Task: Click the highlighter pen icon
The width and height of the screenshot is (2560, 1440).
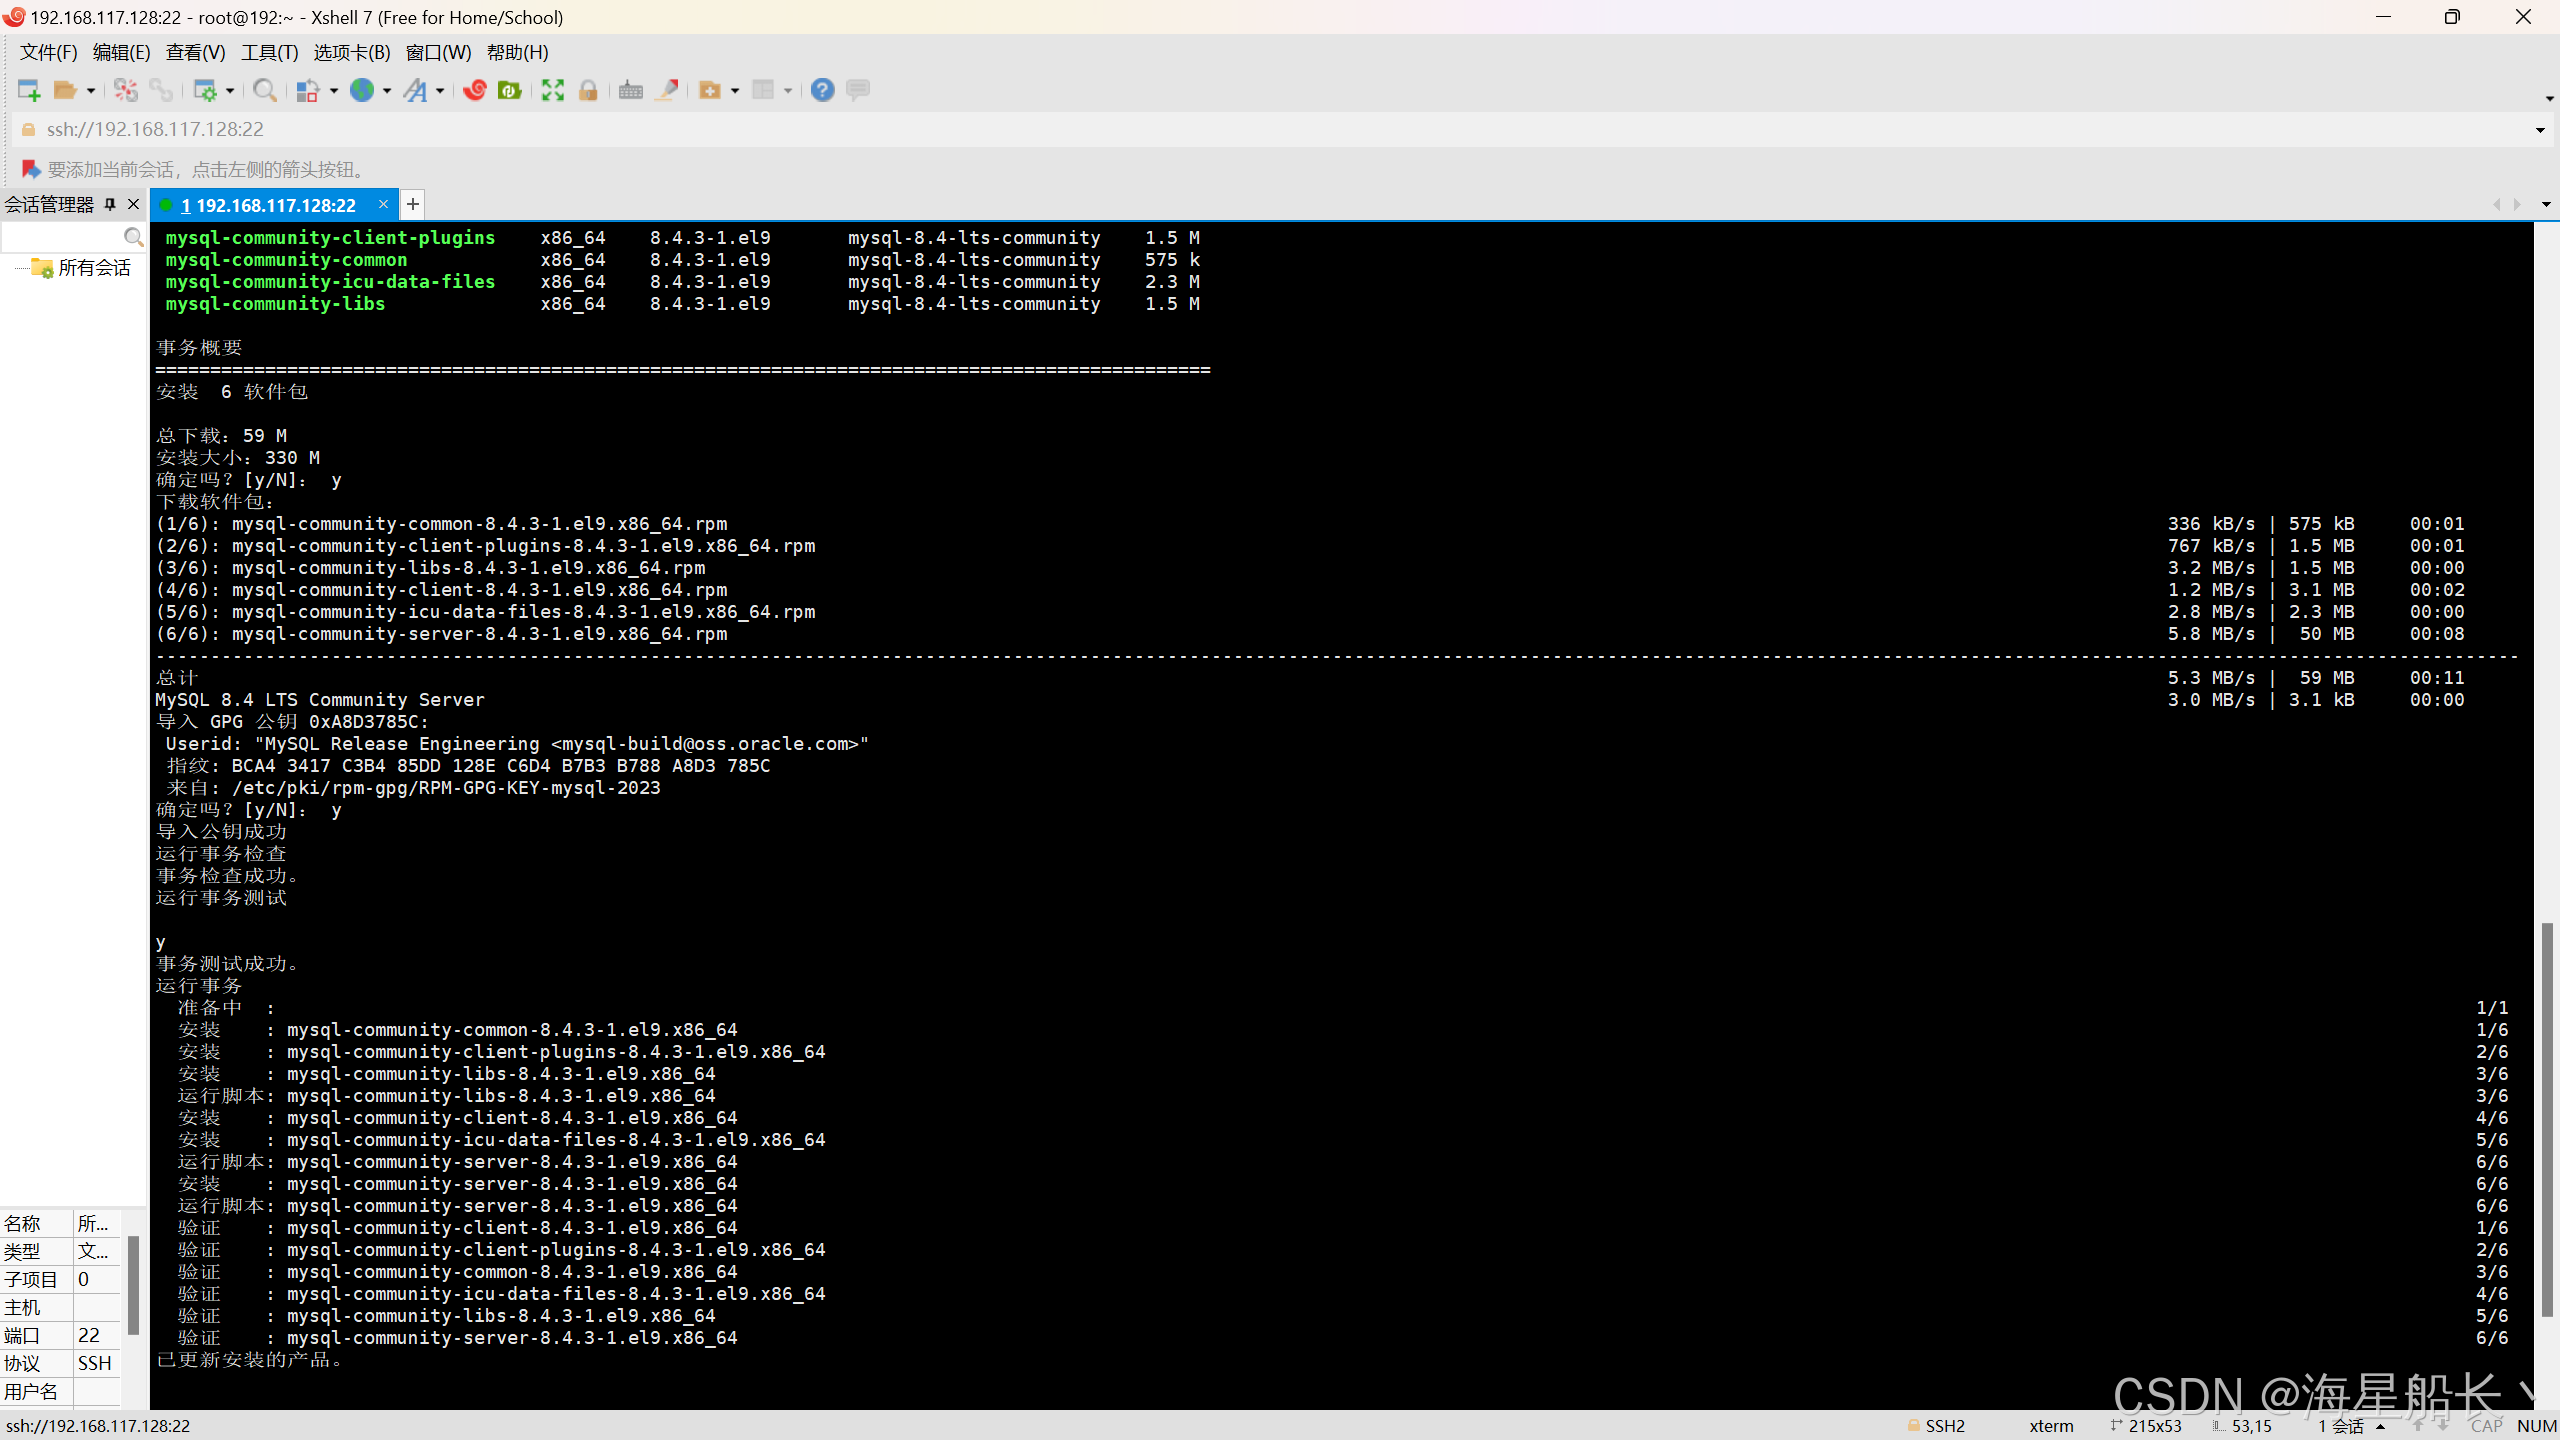Action: pos(667,90)
